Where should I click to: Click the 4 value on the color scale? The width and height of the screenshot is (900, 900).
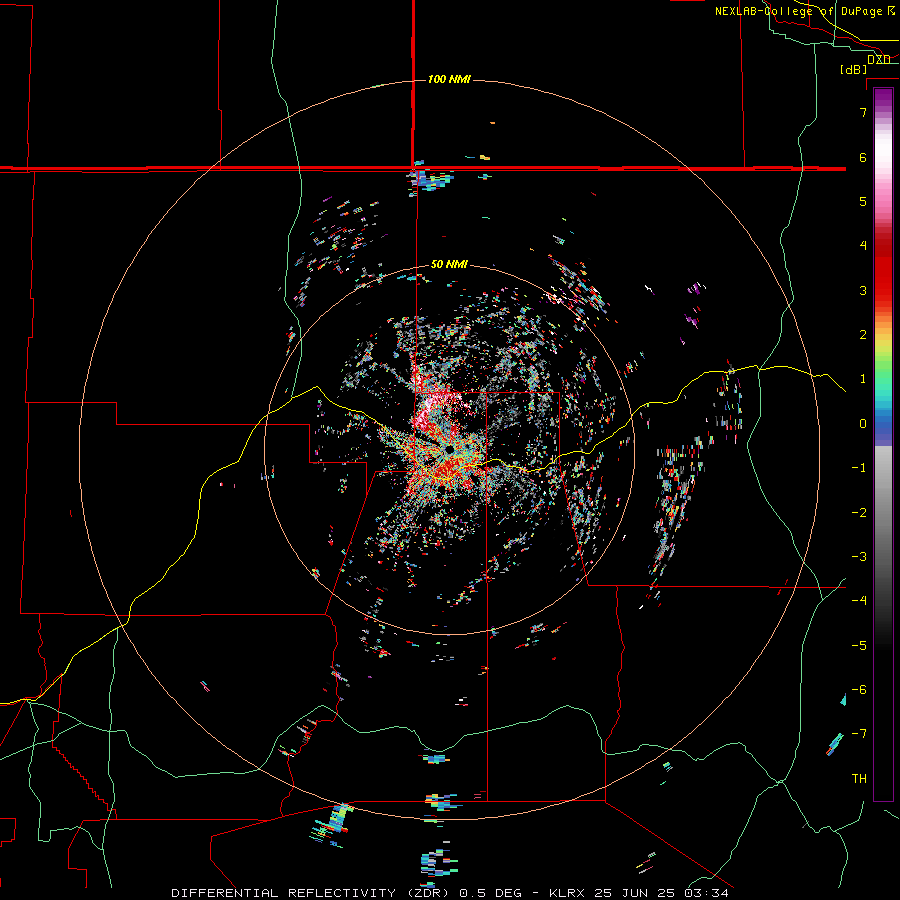pos(863,246)
